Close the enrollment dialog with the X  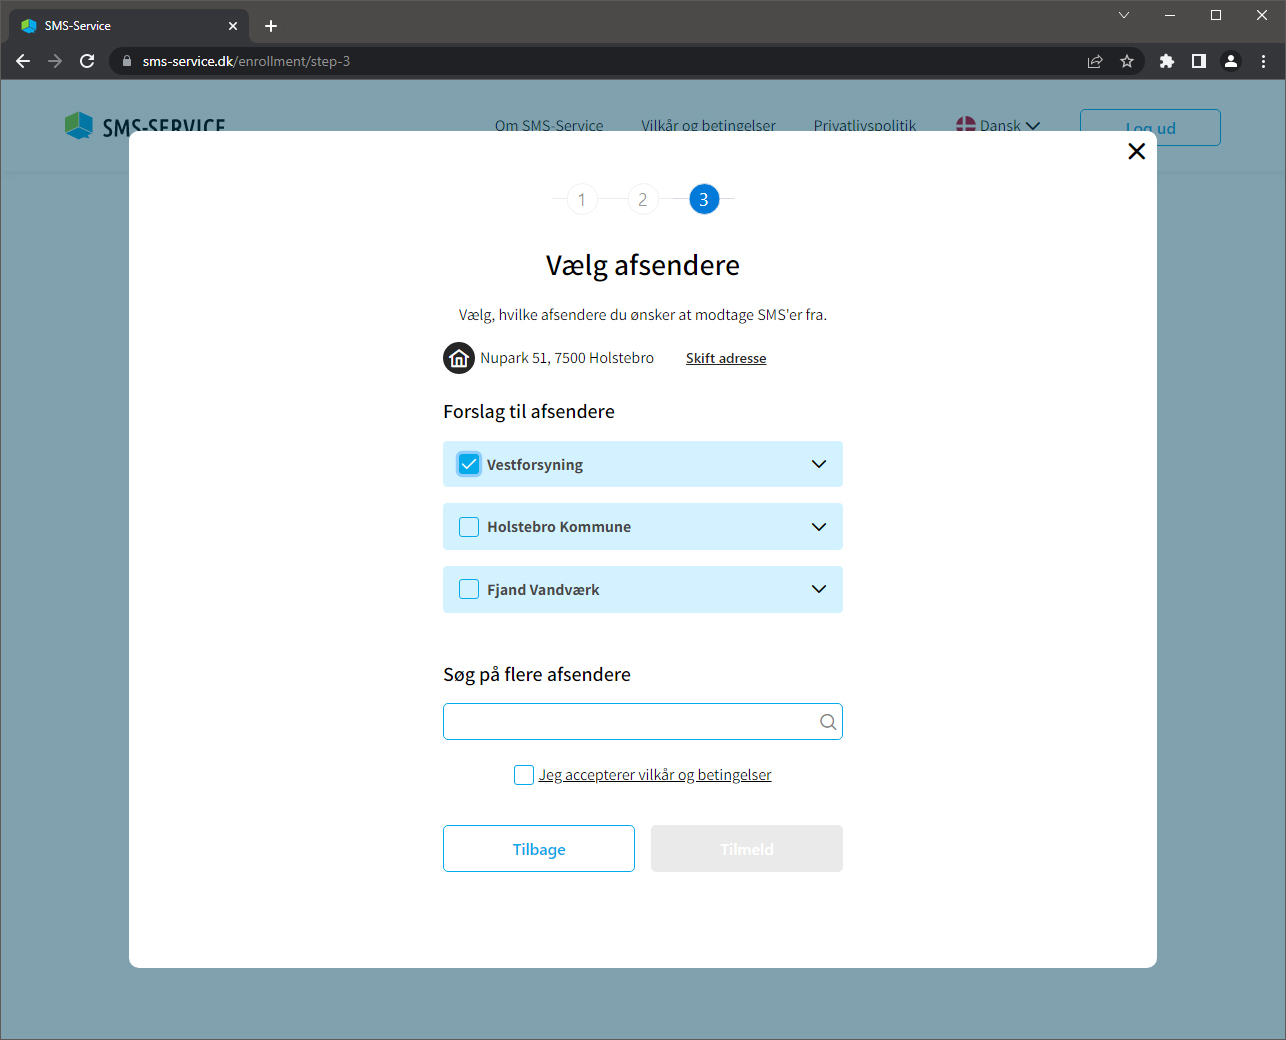click(x=1136, y=151)
